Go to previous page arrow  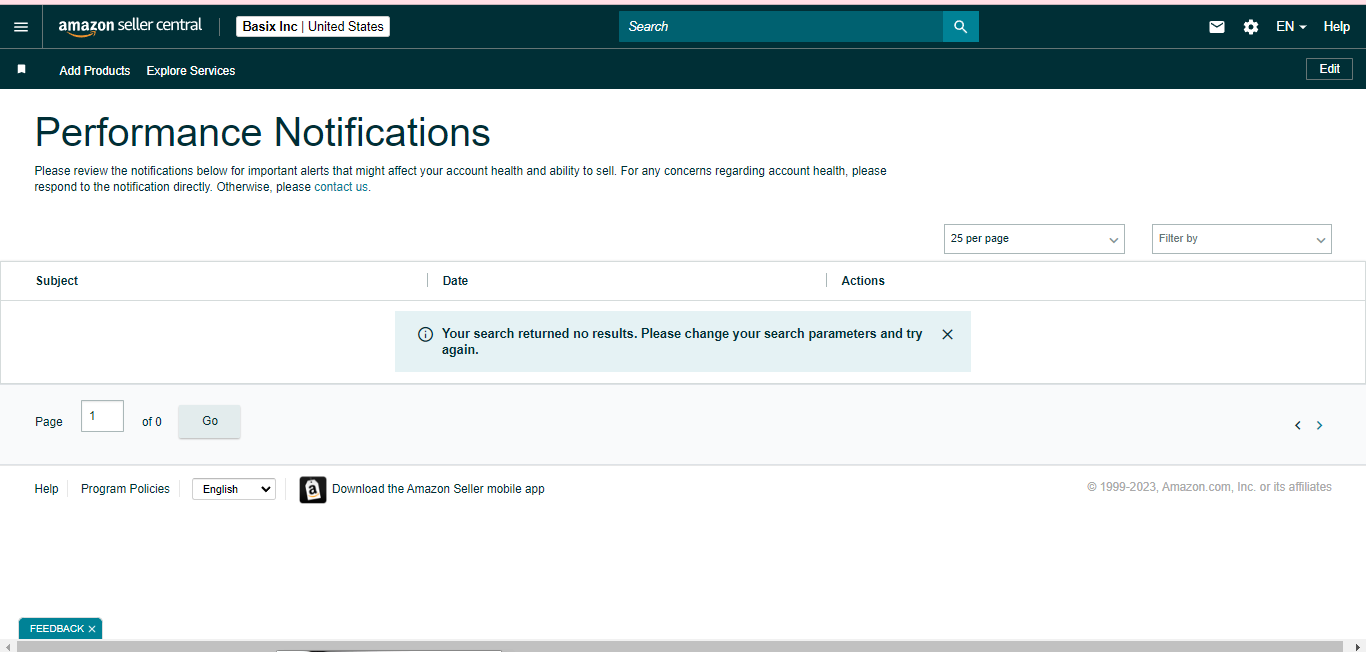click(1298, 425)
